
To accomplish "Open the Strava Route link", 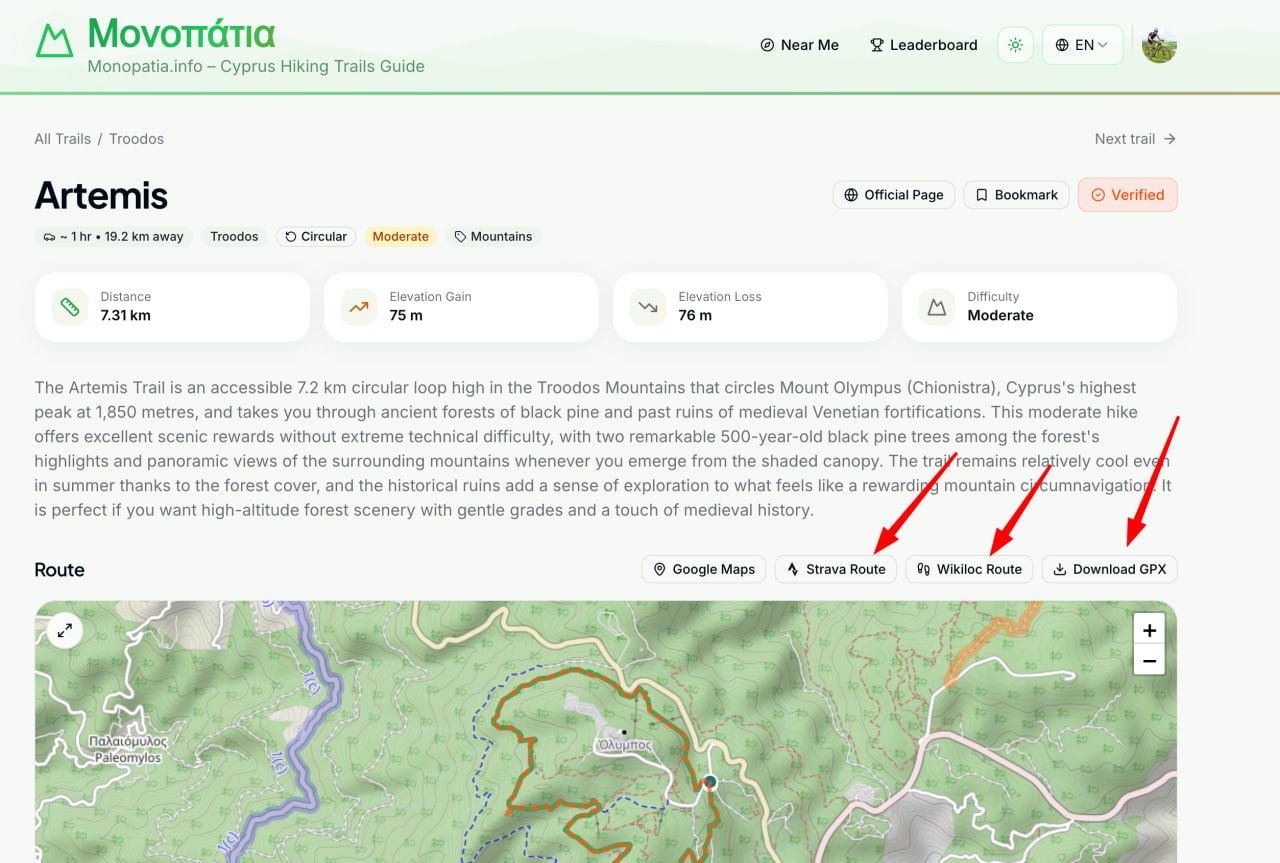I will (x=836, y=569).
